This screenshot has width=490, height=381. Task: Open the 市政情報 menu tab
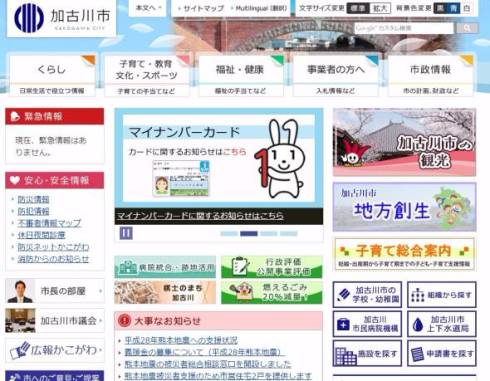[x=431, y=76]
